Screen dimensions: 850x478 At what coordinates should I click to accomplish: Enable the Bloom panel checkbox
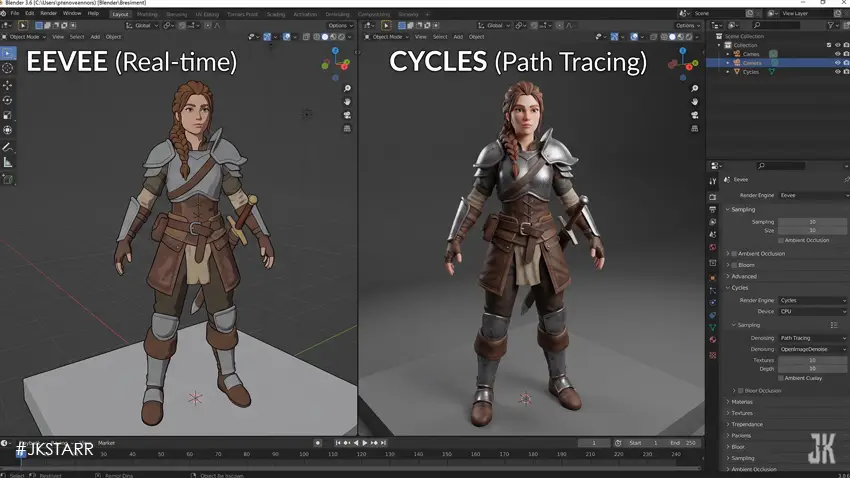point(735,265)
